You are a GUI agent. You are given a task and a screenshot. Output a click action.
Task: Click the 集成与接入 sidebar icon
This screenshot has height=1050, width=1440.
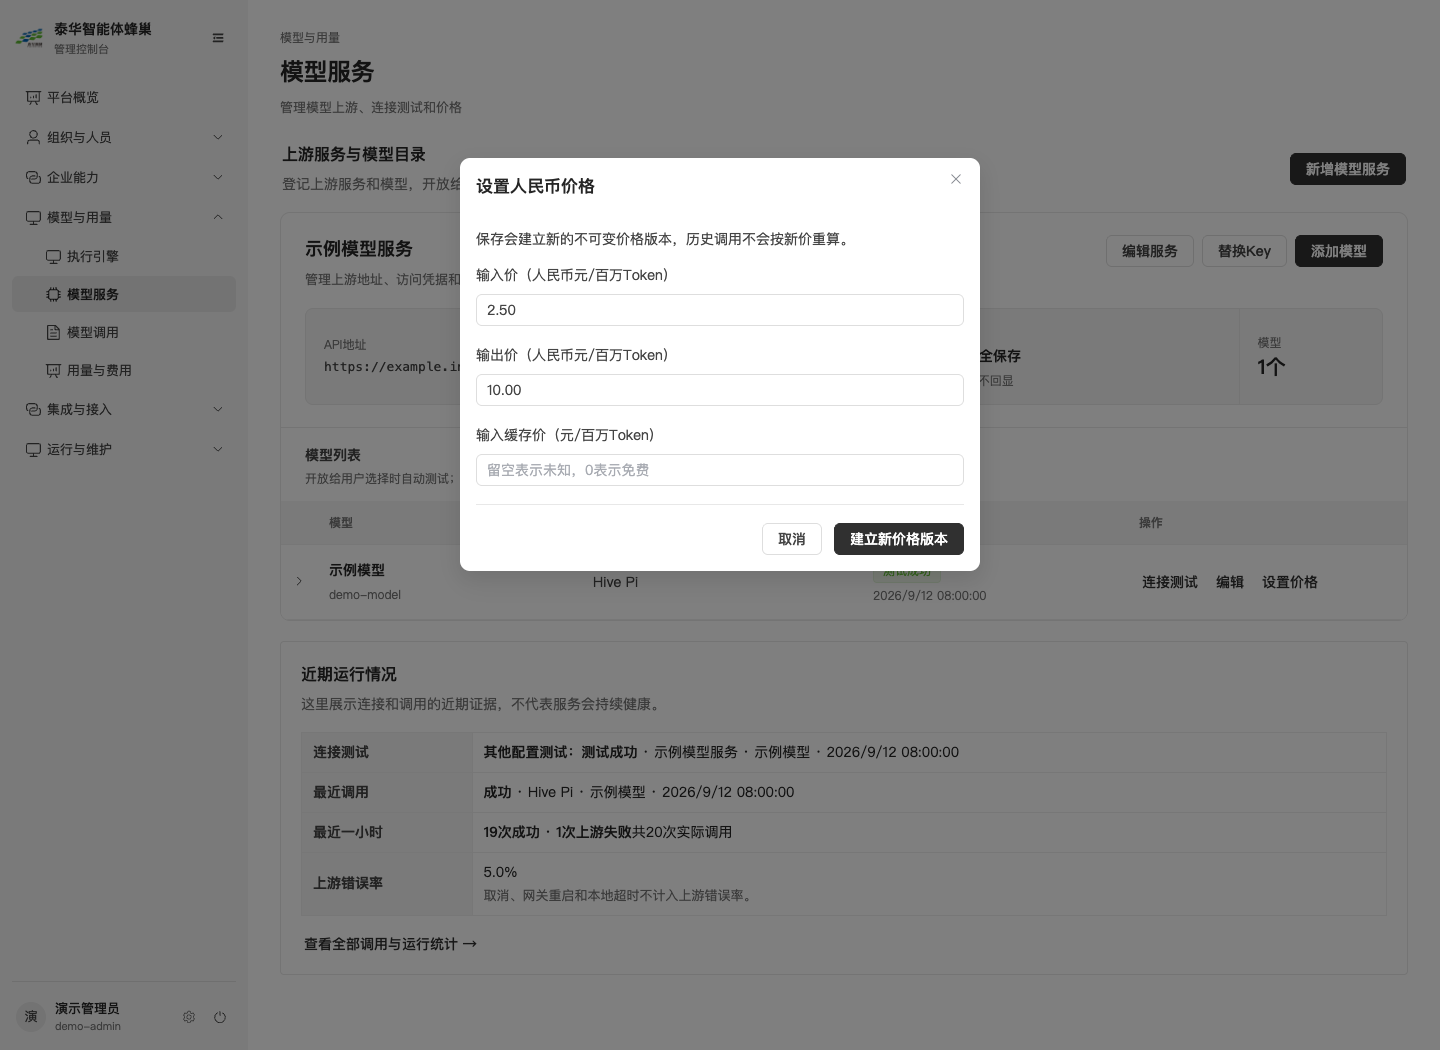(x=33, y=409)
